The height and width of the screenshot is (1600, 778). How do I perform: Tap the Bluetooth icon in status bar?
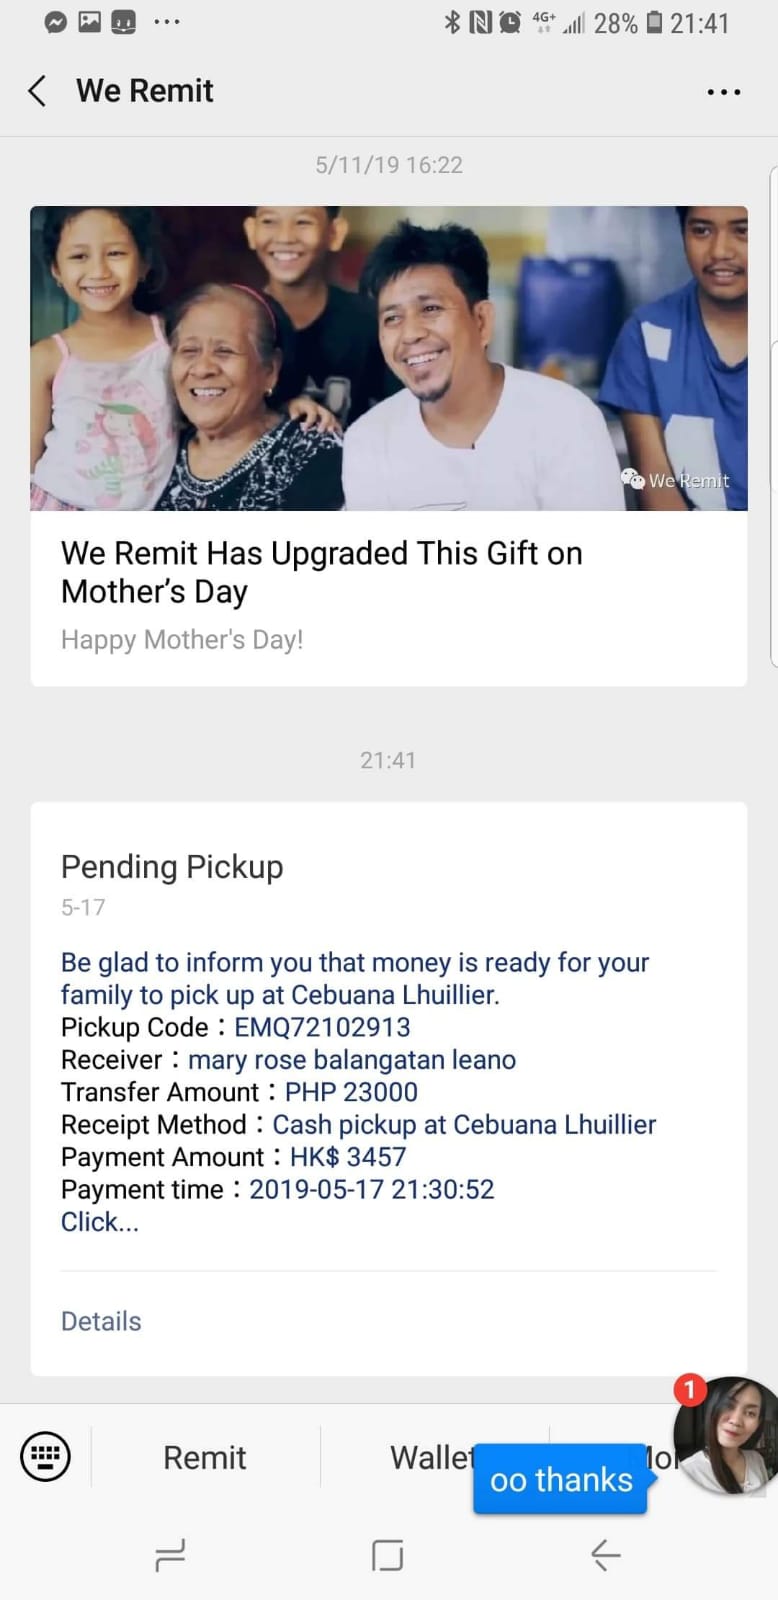[x=452, y=22]
